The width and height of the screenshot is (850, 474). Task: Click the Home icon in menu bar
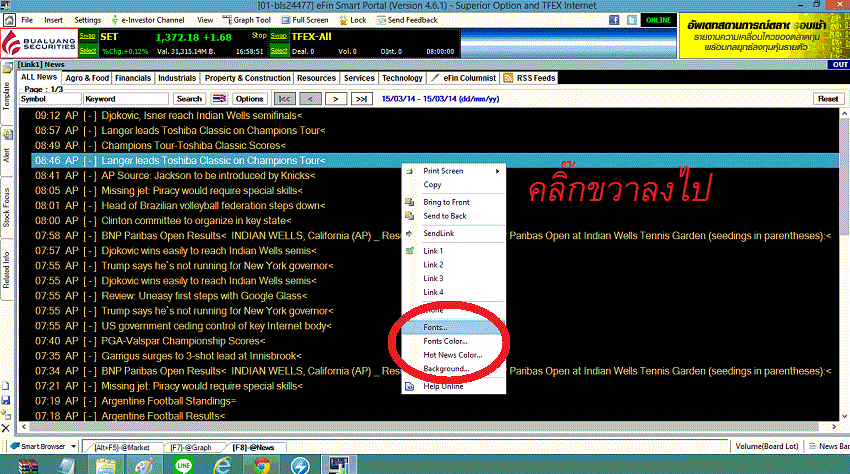[x=9, y=20]
